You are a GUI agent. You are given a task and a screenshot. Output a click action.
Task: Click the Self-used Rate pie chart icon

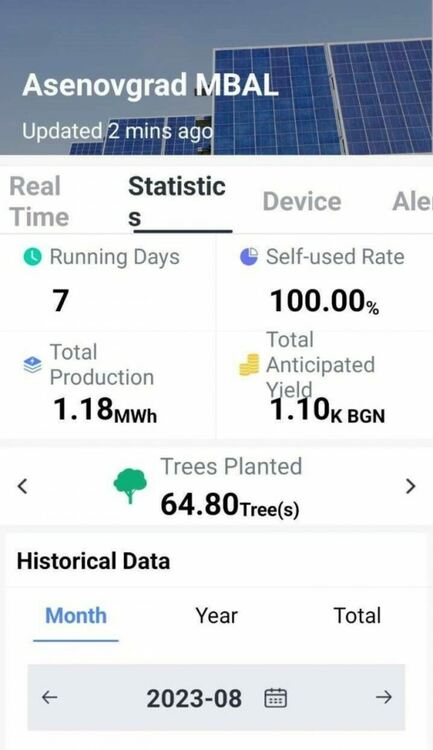[x=249, y=256]
